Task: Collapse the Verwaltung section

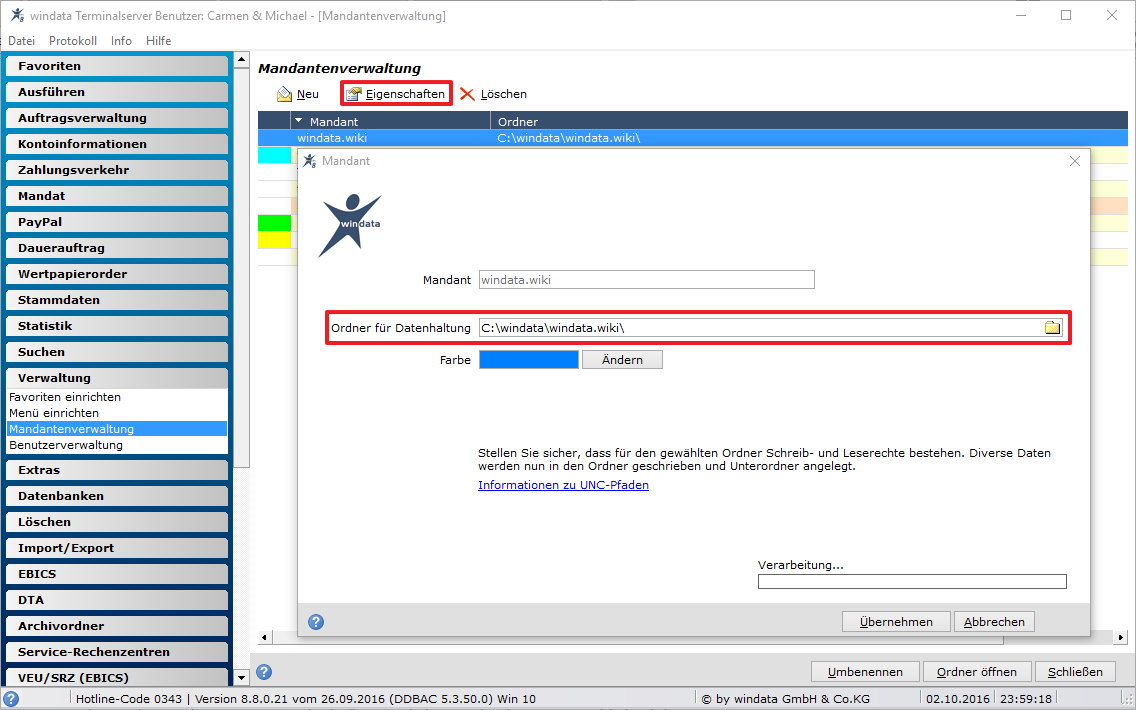Action: [x=117, y=378]
